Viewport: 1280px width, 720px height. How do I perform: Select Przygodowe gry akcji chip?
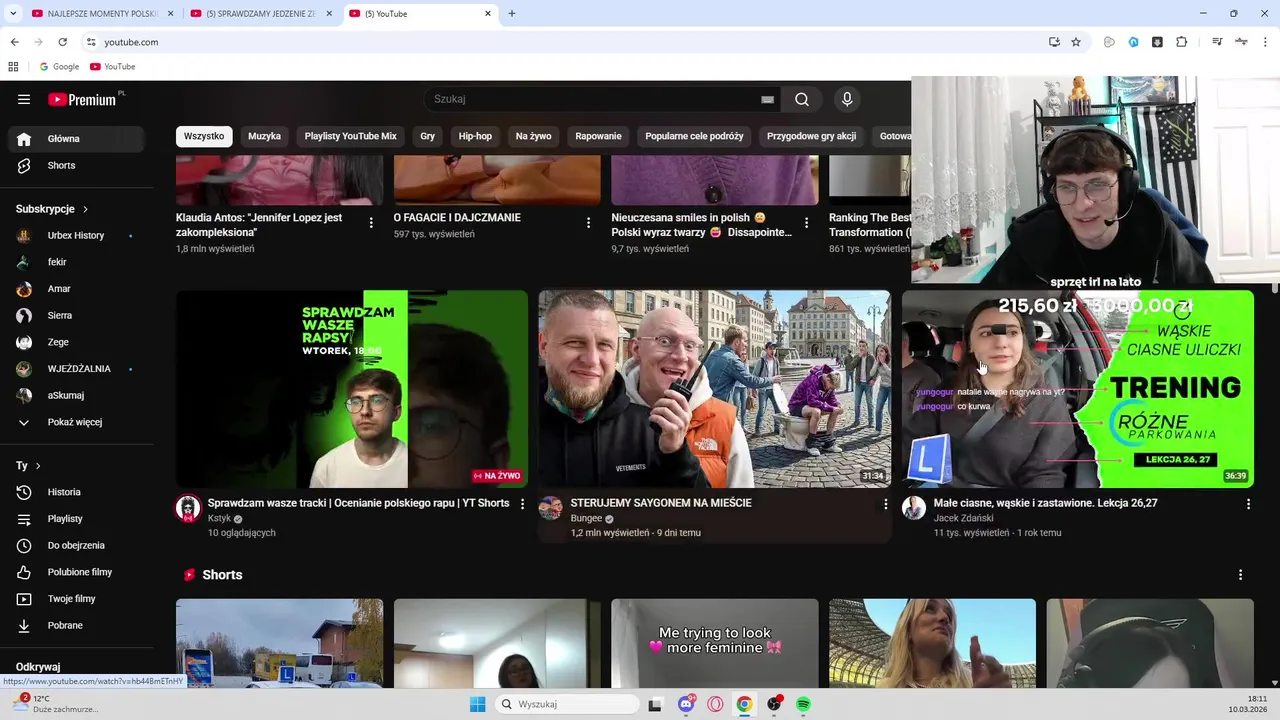(812, 136)
